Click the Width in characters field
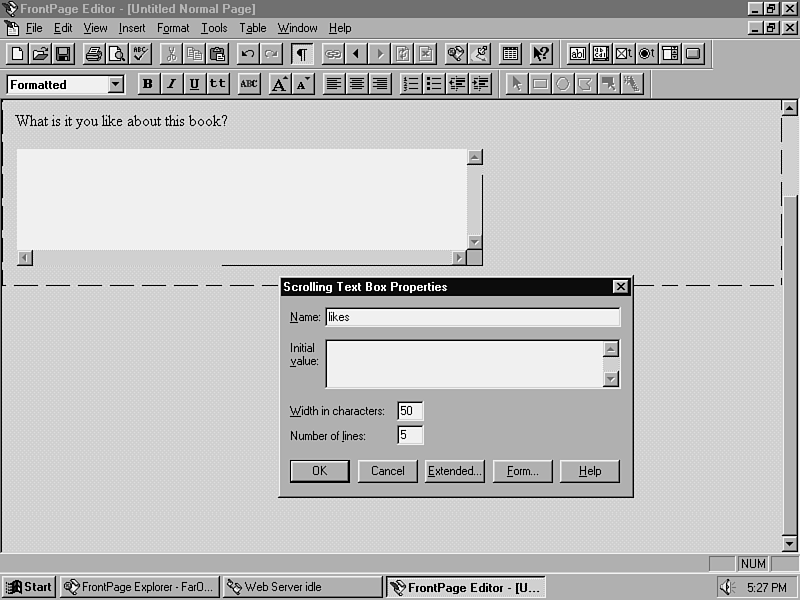 point(410,411)
